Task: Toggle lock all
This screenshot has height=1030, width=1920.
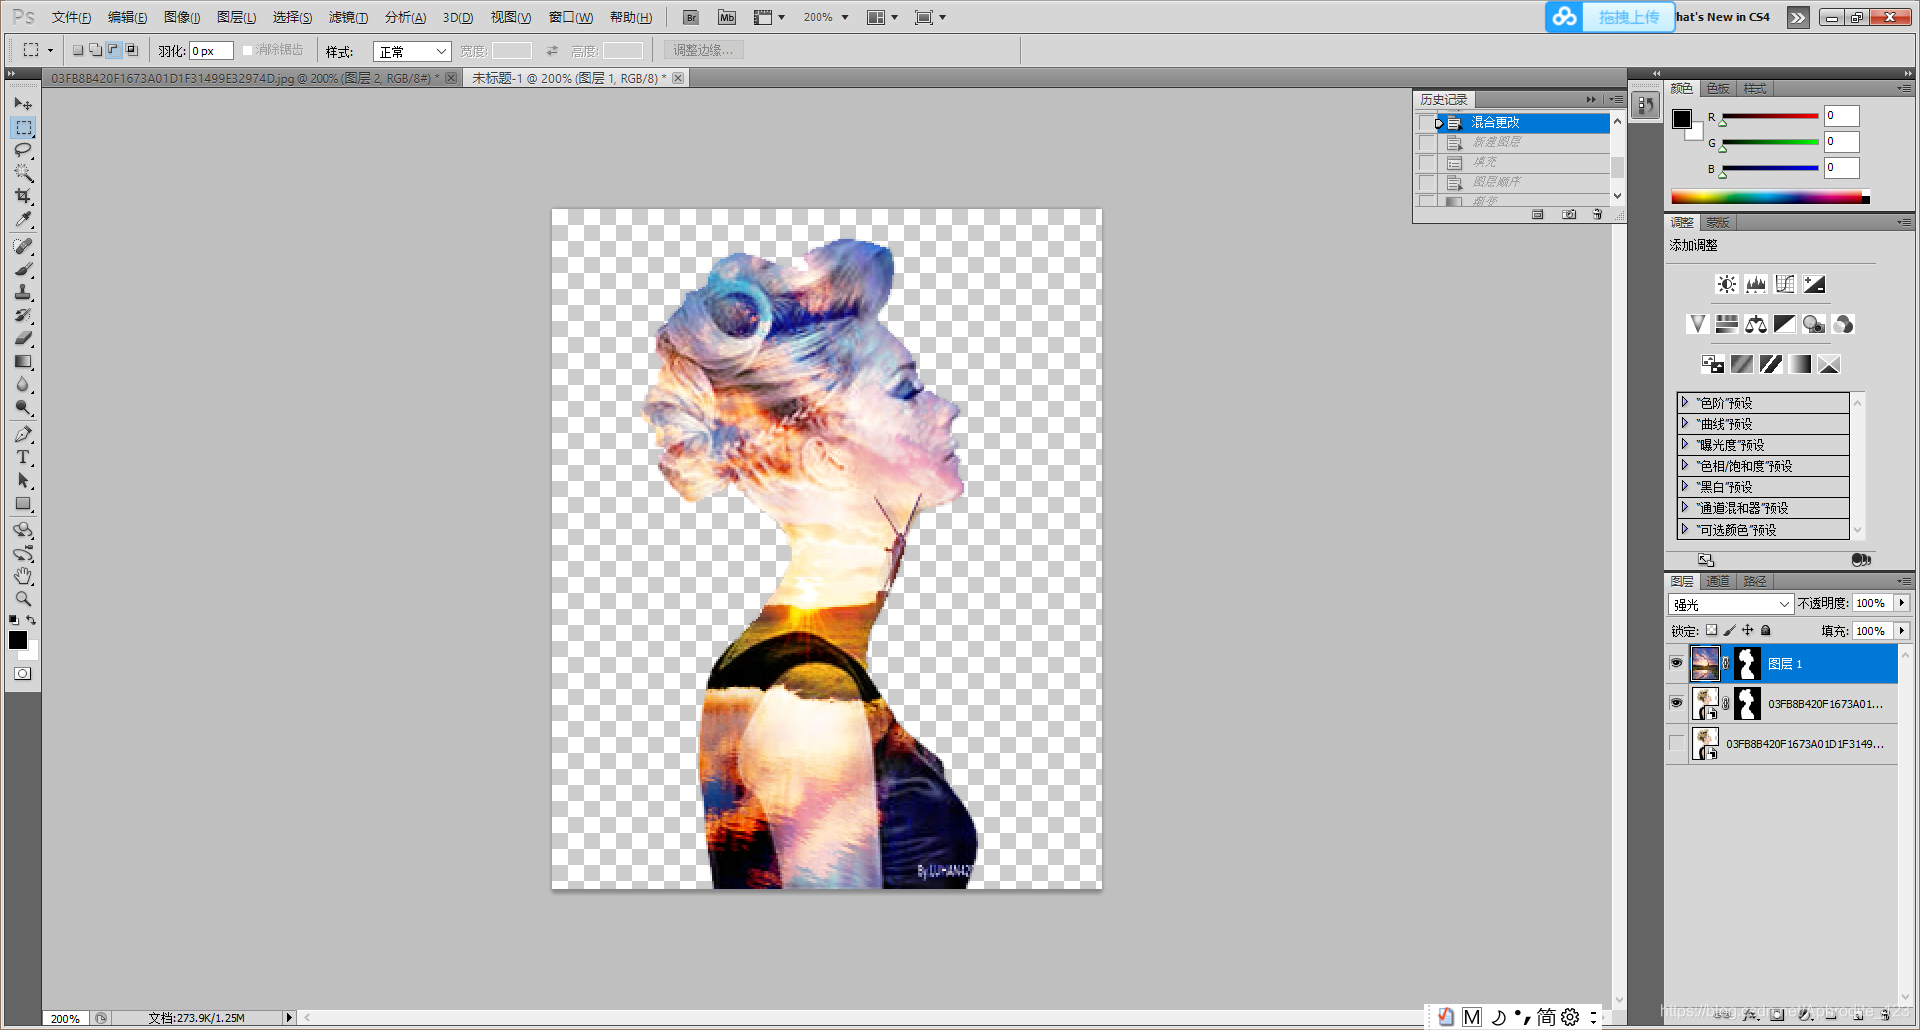Action: coord(1765,630)
